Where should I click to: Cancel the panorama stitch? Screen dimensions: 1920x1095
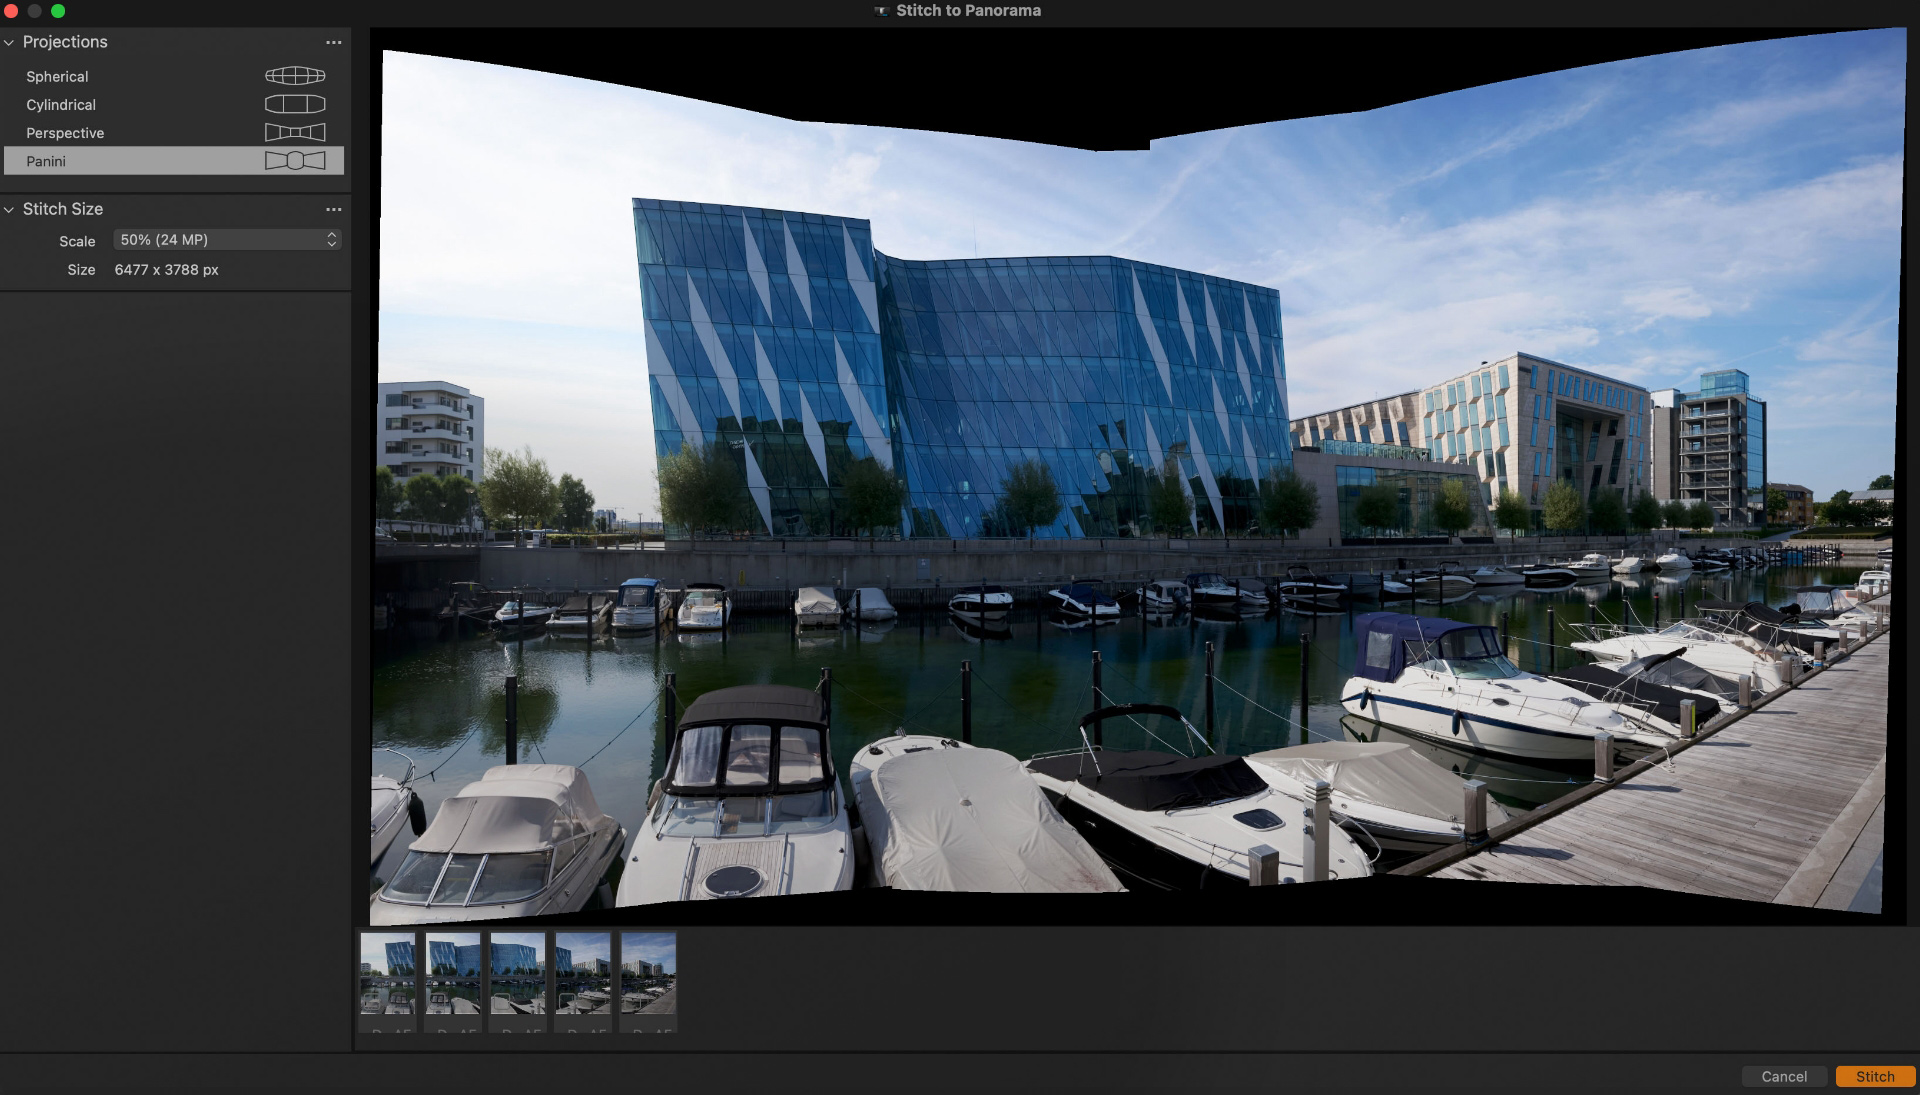click(1786, 1076)
